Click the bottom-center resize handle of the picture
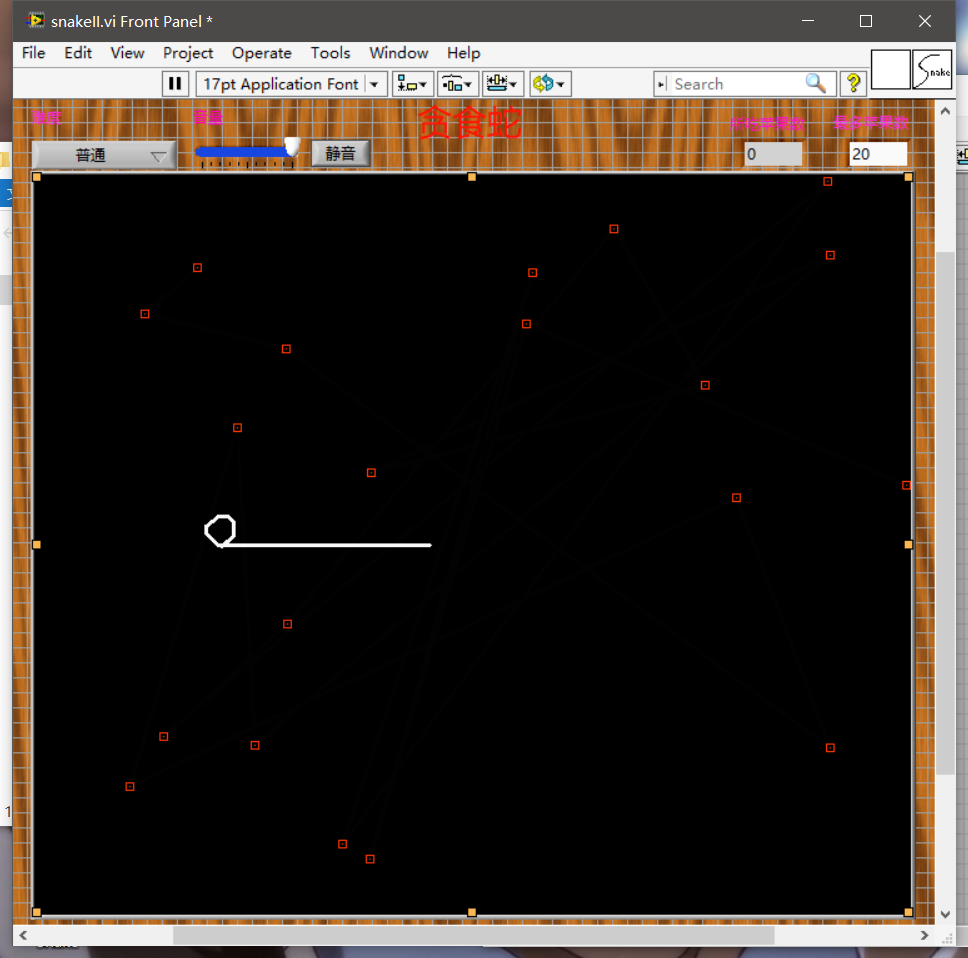 point(472,912)
